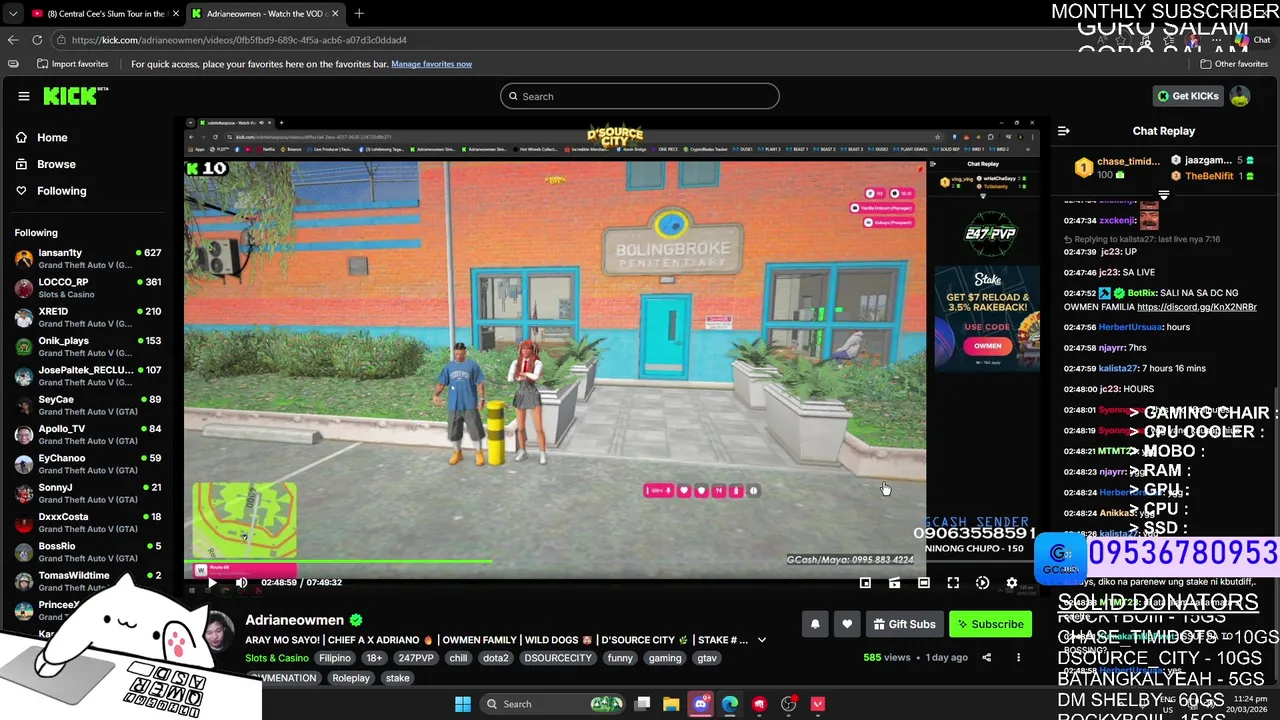Open video settings gear

pyautogui.click(x=1011, y=582)
